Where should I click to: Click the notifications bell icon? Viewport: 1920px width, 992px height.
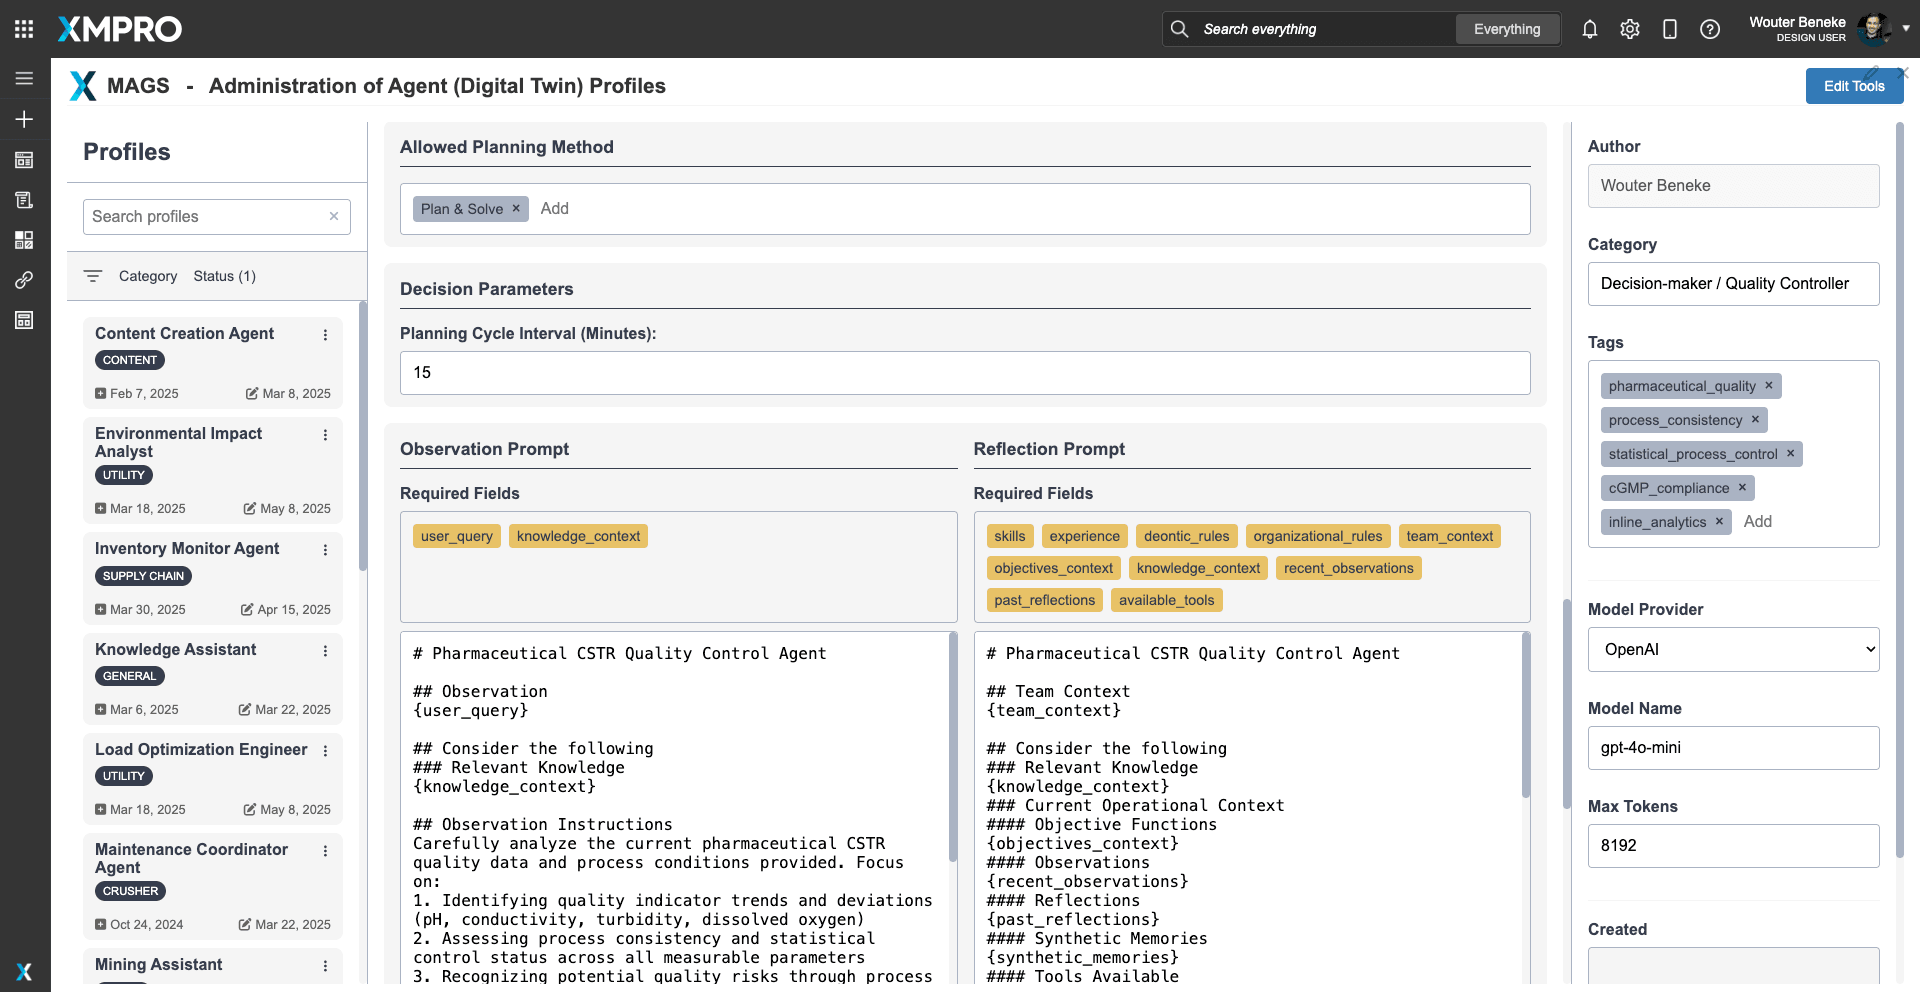[x=1589, y=29]
